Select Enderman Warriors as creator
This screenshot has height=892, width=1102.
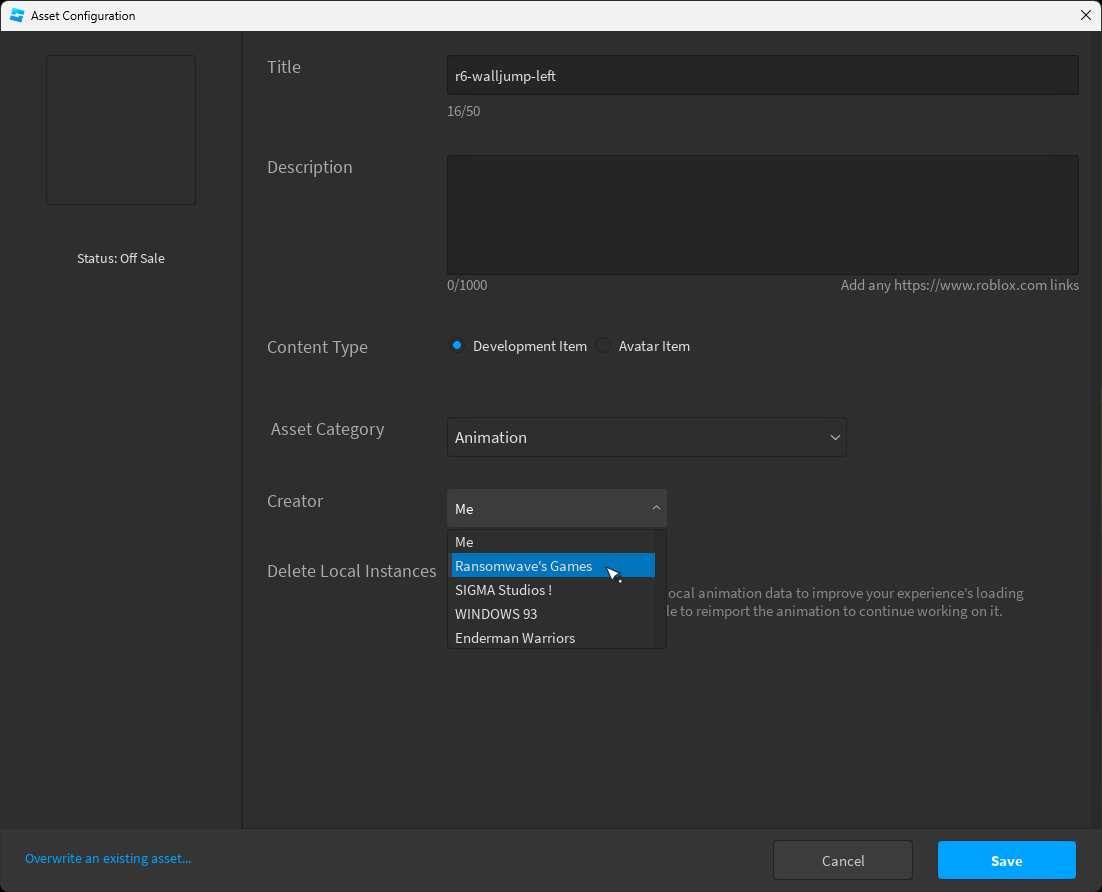tap(552, 638)
